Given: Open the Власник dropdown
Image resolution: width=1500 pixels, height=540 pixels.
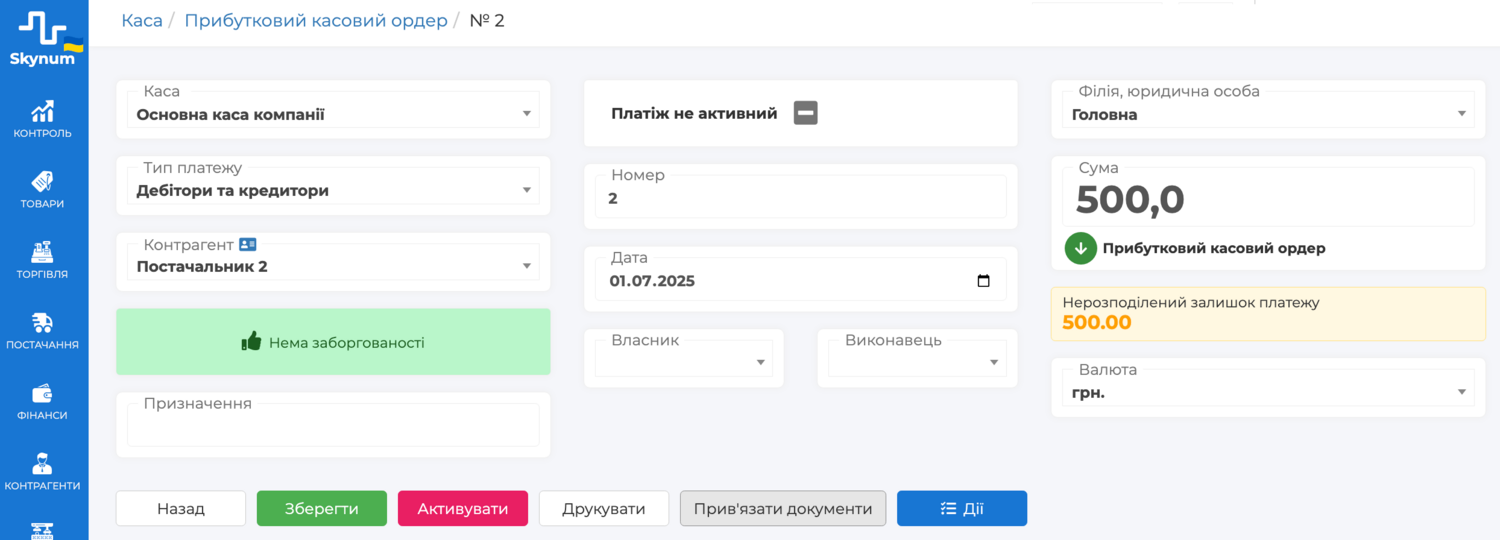Looking at the screenshot, I should click(x=684, y=361).
